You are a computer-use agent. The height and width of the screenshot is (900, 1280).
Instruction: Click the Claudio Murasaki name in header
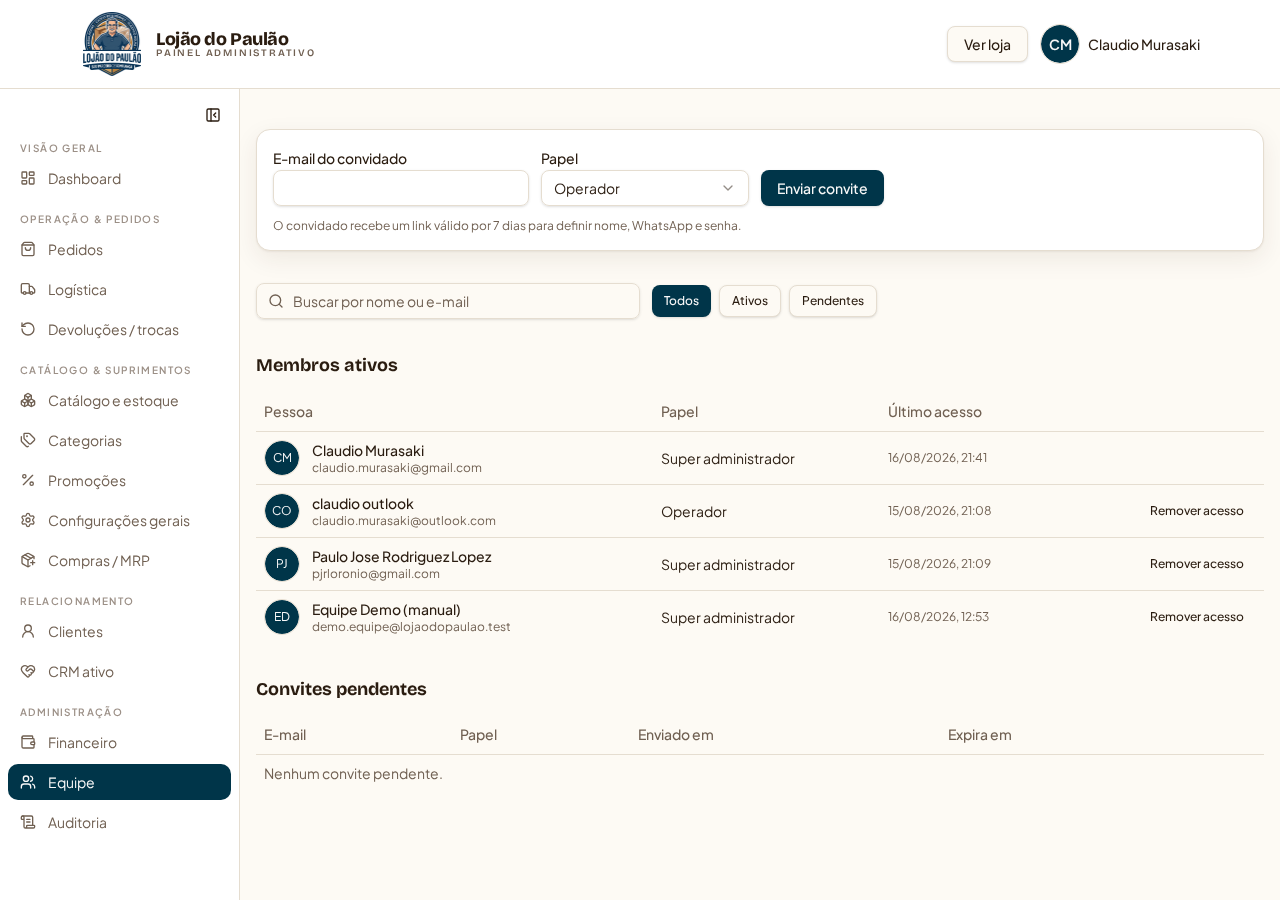pos(1144,44)
